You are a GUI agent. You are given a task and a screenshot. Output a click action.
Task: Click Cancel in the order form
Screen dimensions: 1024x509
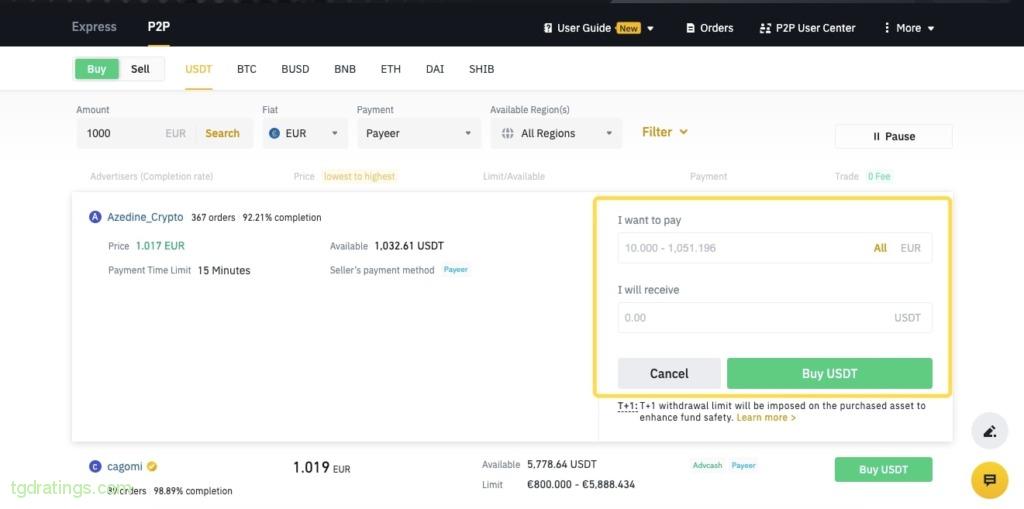coord(669,374)
